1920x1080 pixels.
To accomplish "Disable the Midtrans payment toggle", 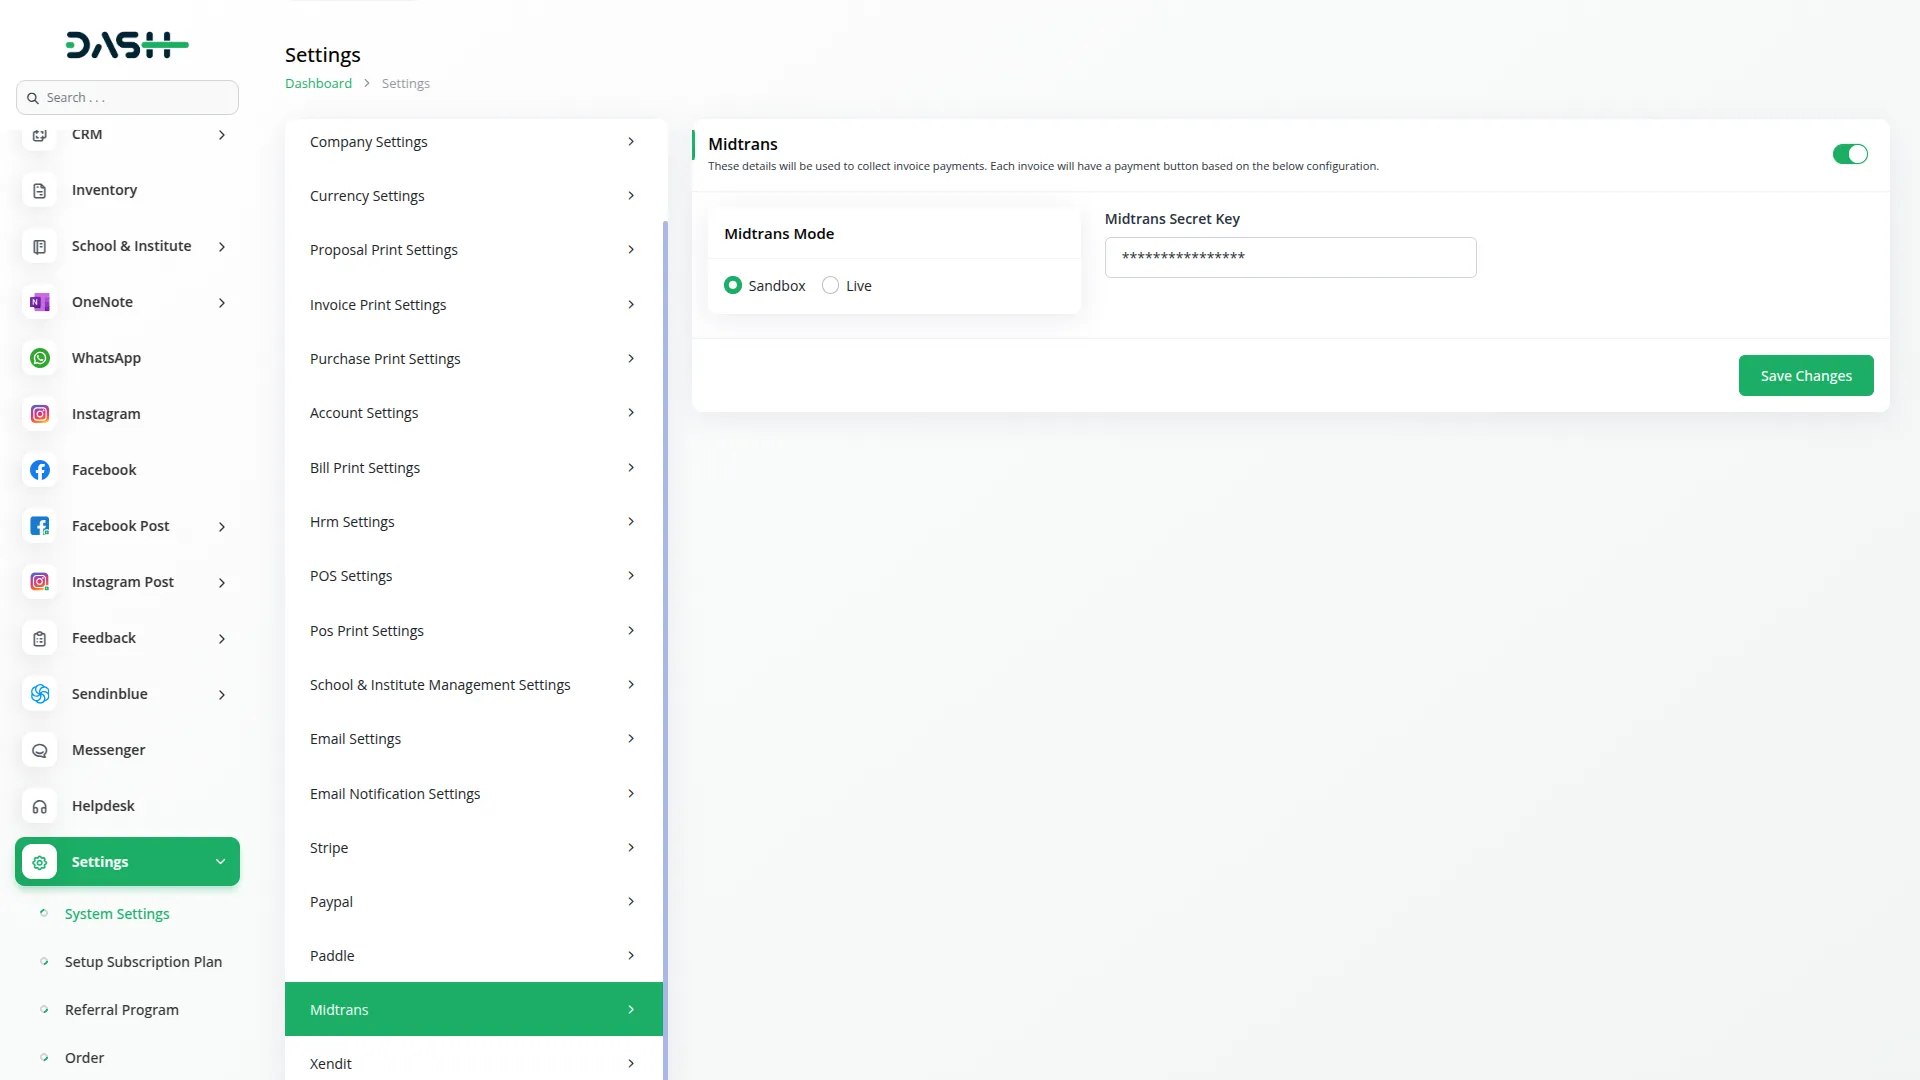I will (1849, 154).
